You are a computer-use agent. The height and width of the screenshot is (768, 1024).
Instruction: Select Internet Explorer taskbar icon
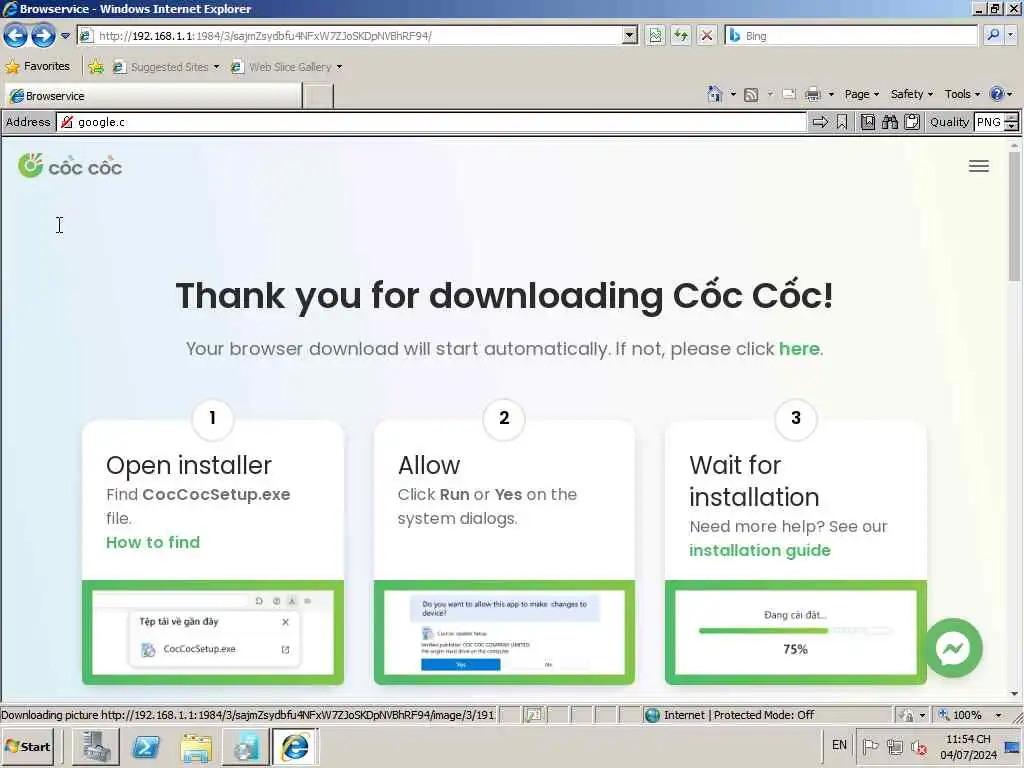point(295,746)
